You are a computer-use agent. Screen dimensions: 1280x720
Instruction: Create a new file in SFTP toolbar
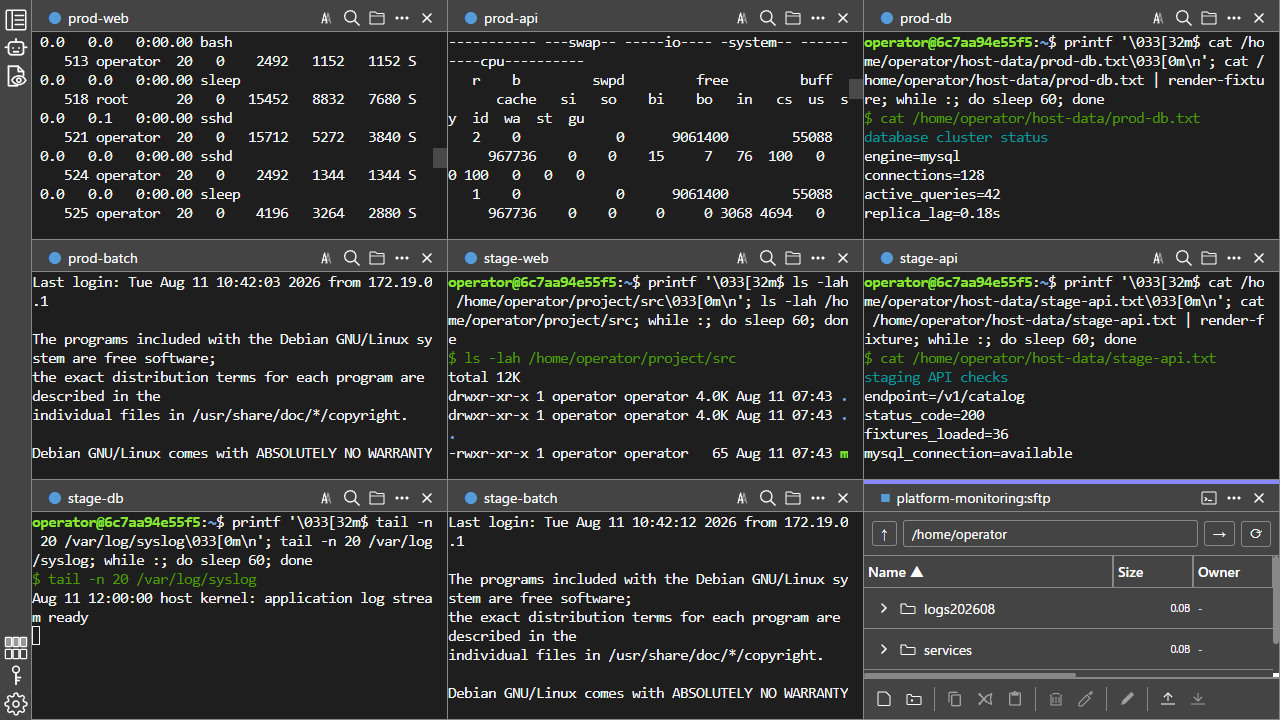point(883,699)
